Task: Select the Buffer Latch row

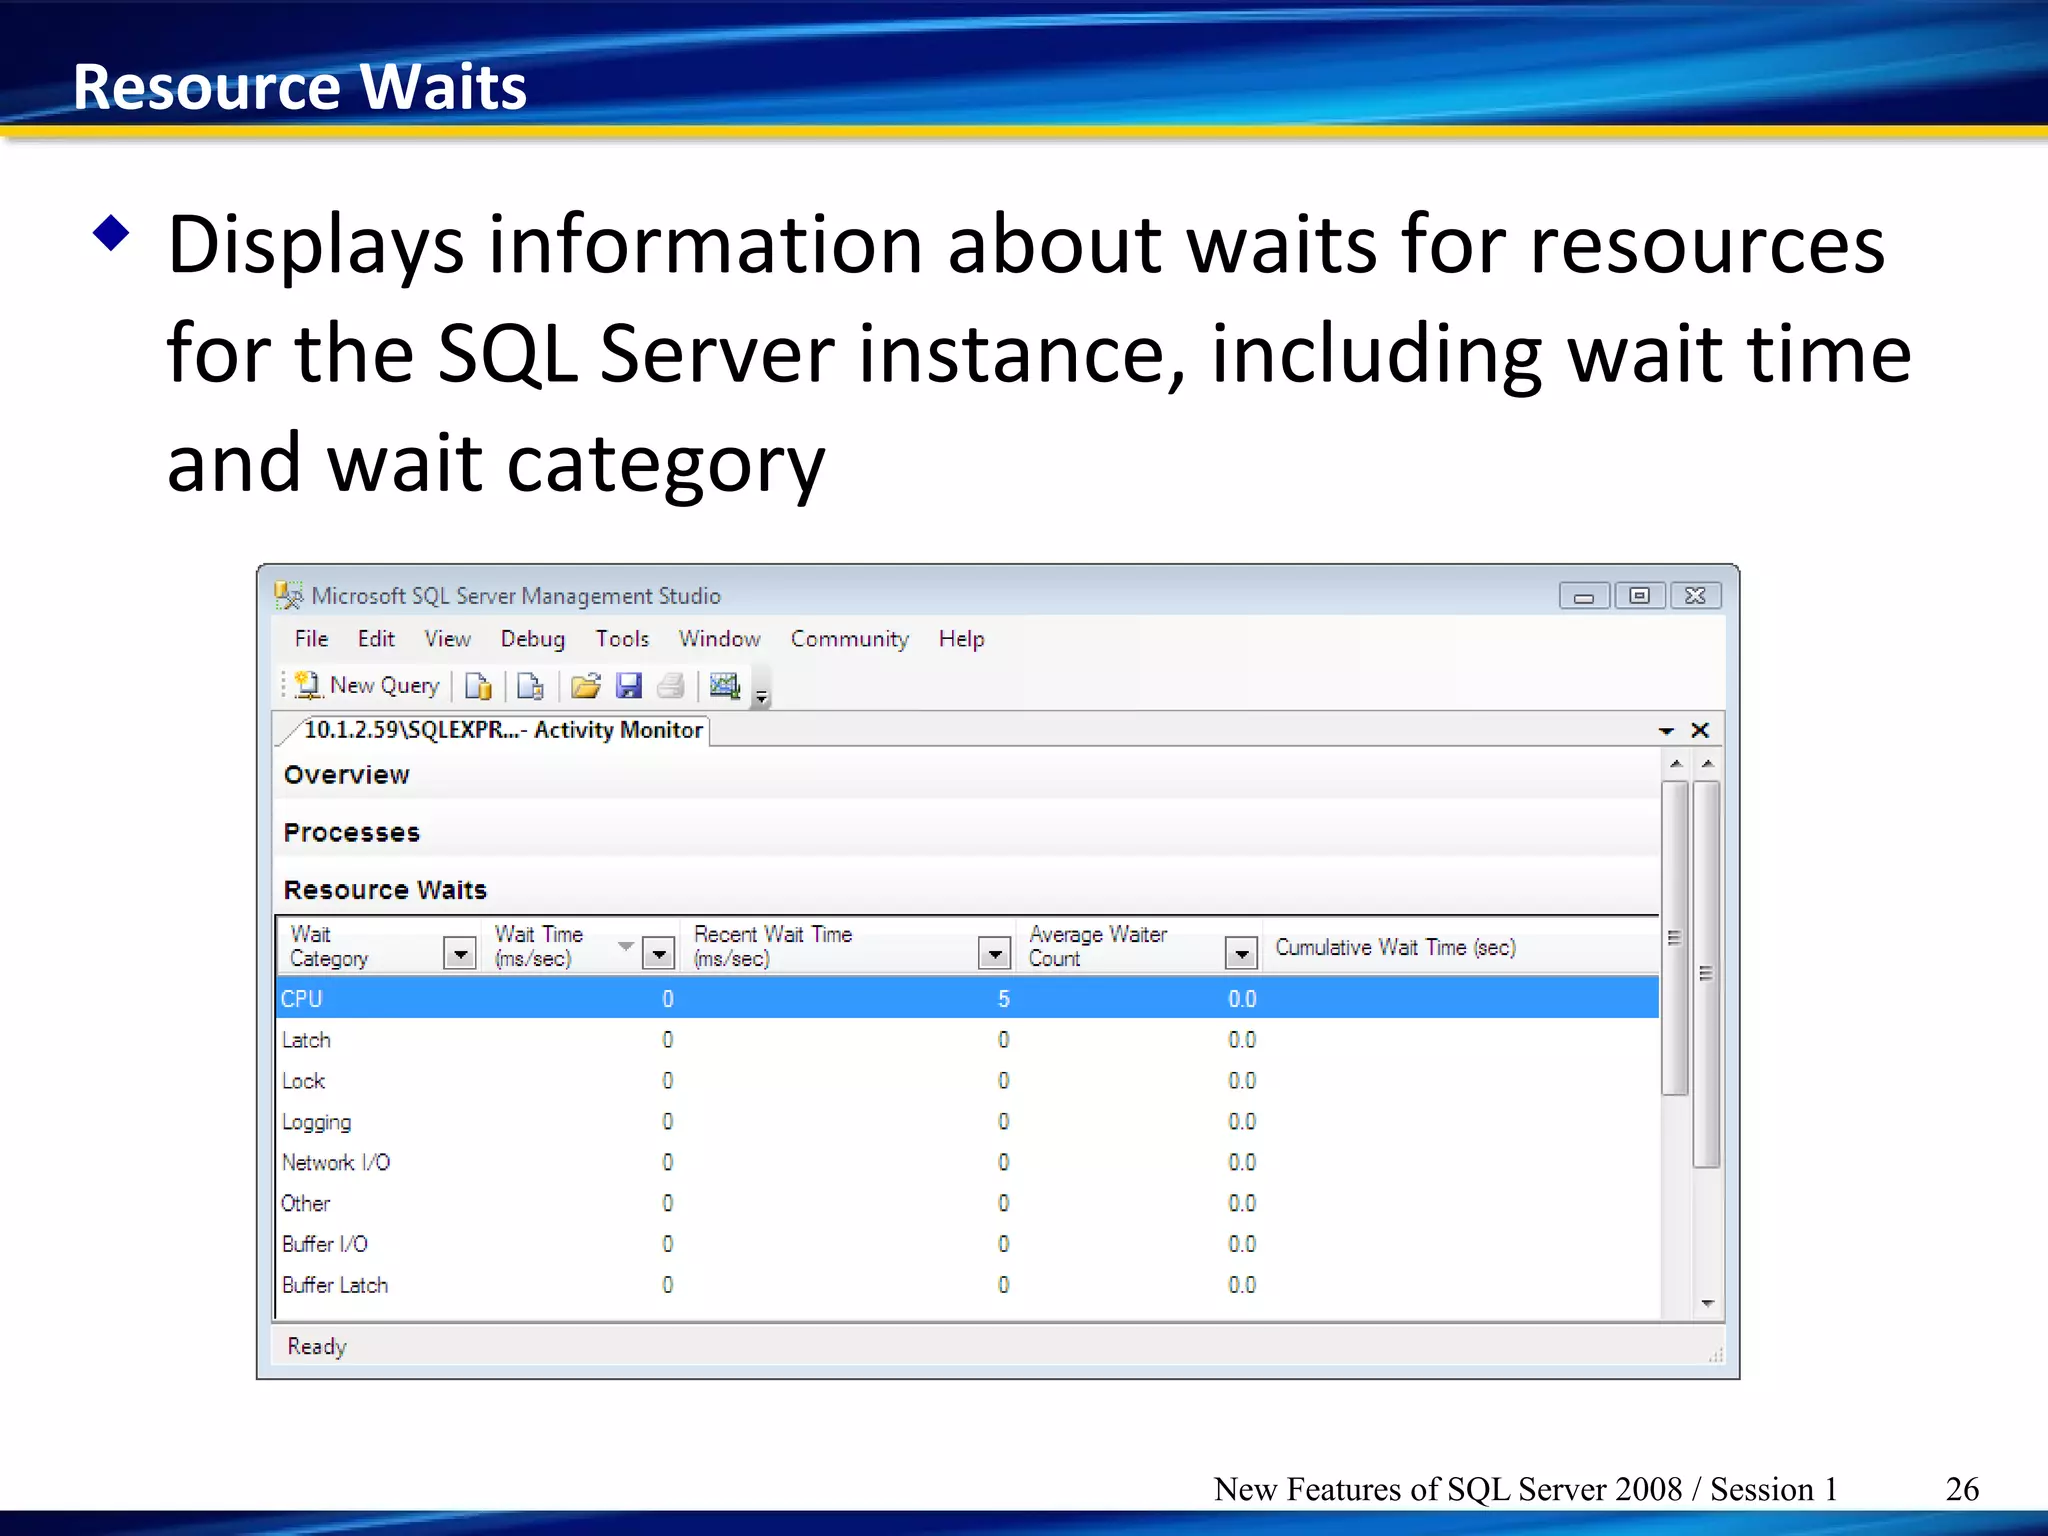Action: click(967, 1285)
